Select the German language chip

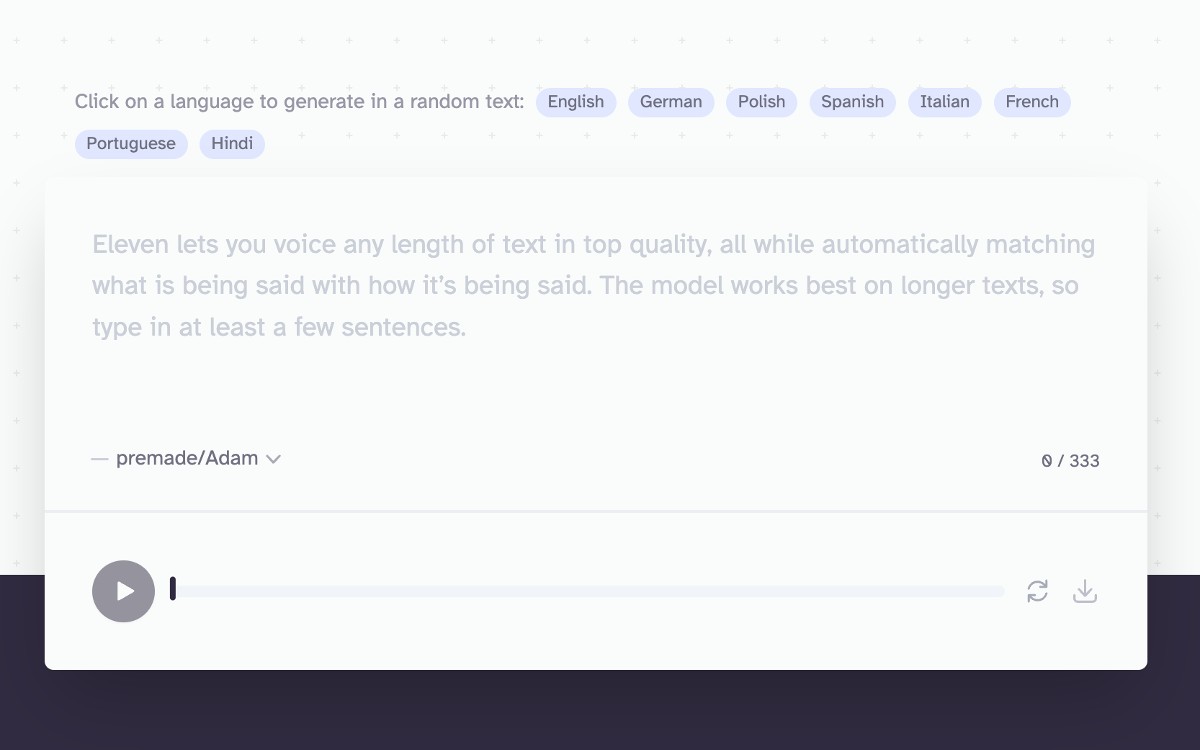pyautogui.click(x=671, y=102)
